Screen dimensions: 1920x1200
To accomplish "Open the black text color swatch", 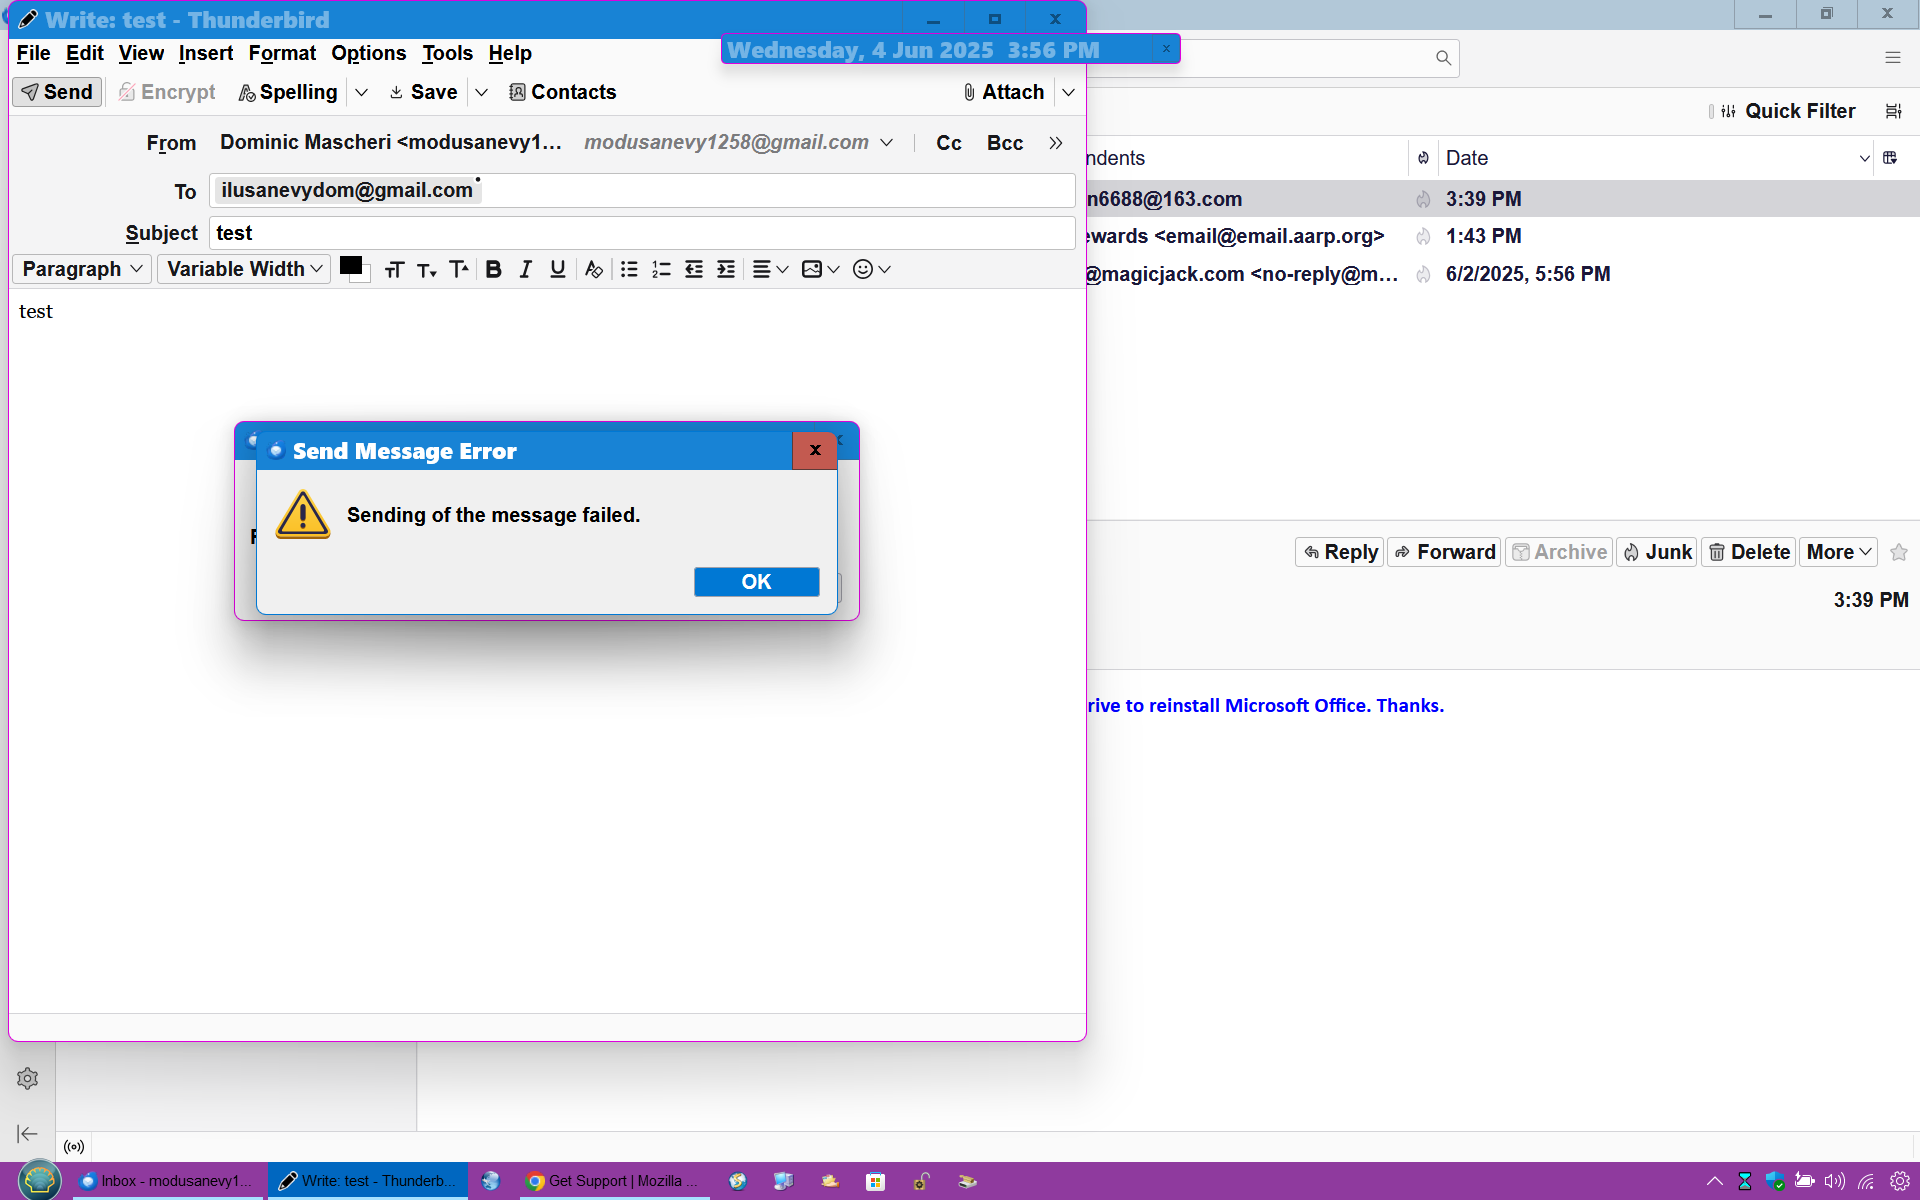I will point(350,266).
